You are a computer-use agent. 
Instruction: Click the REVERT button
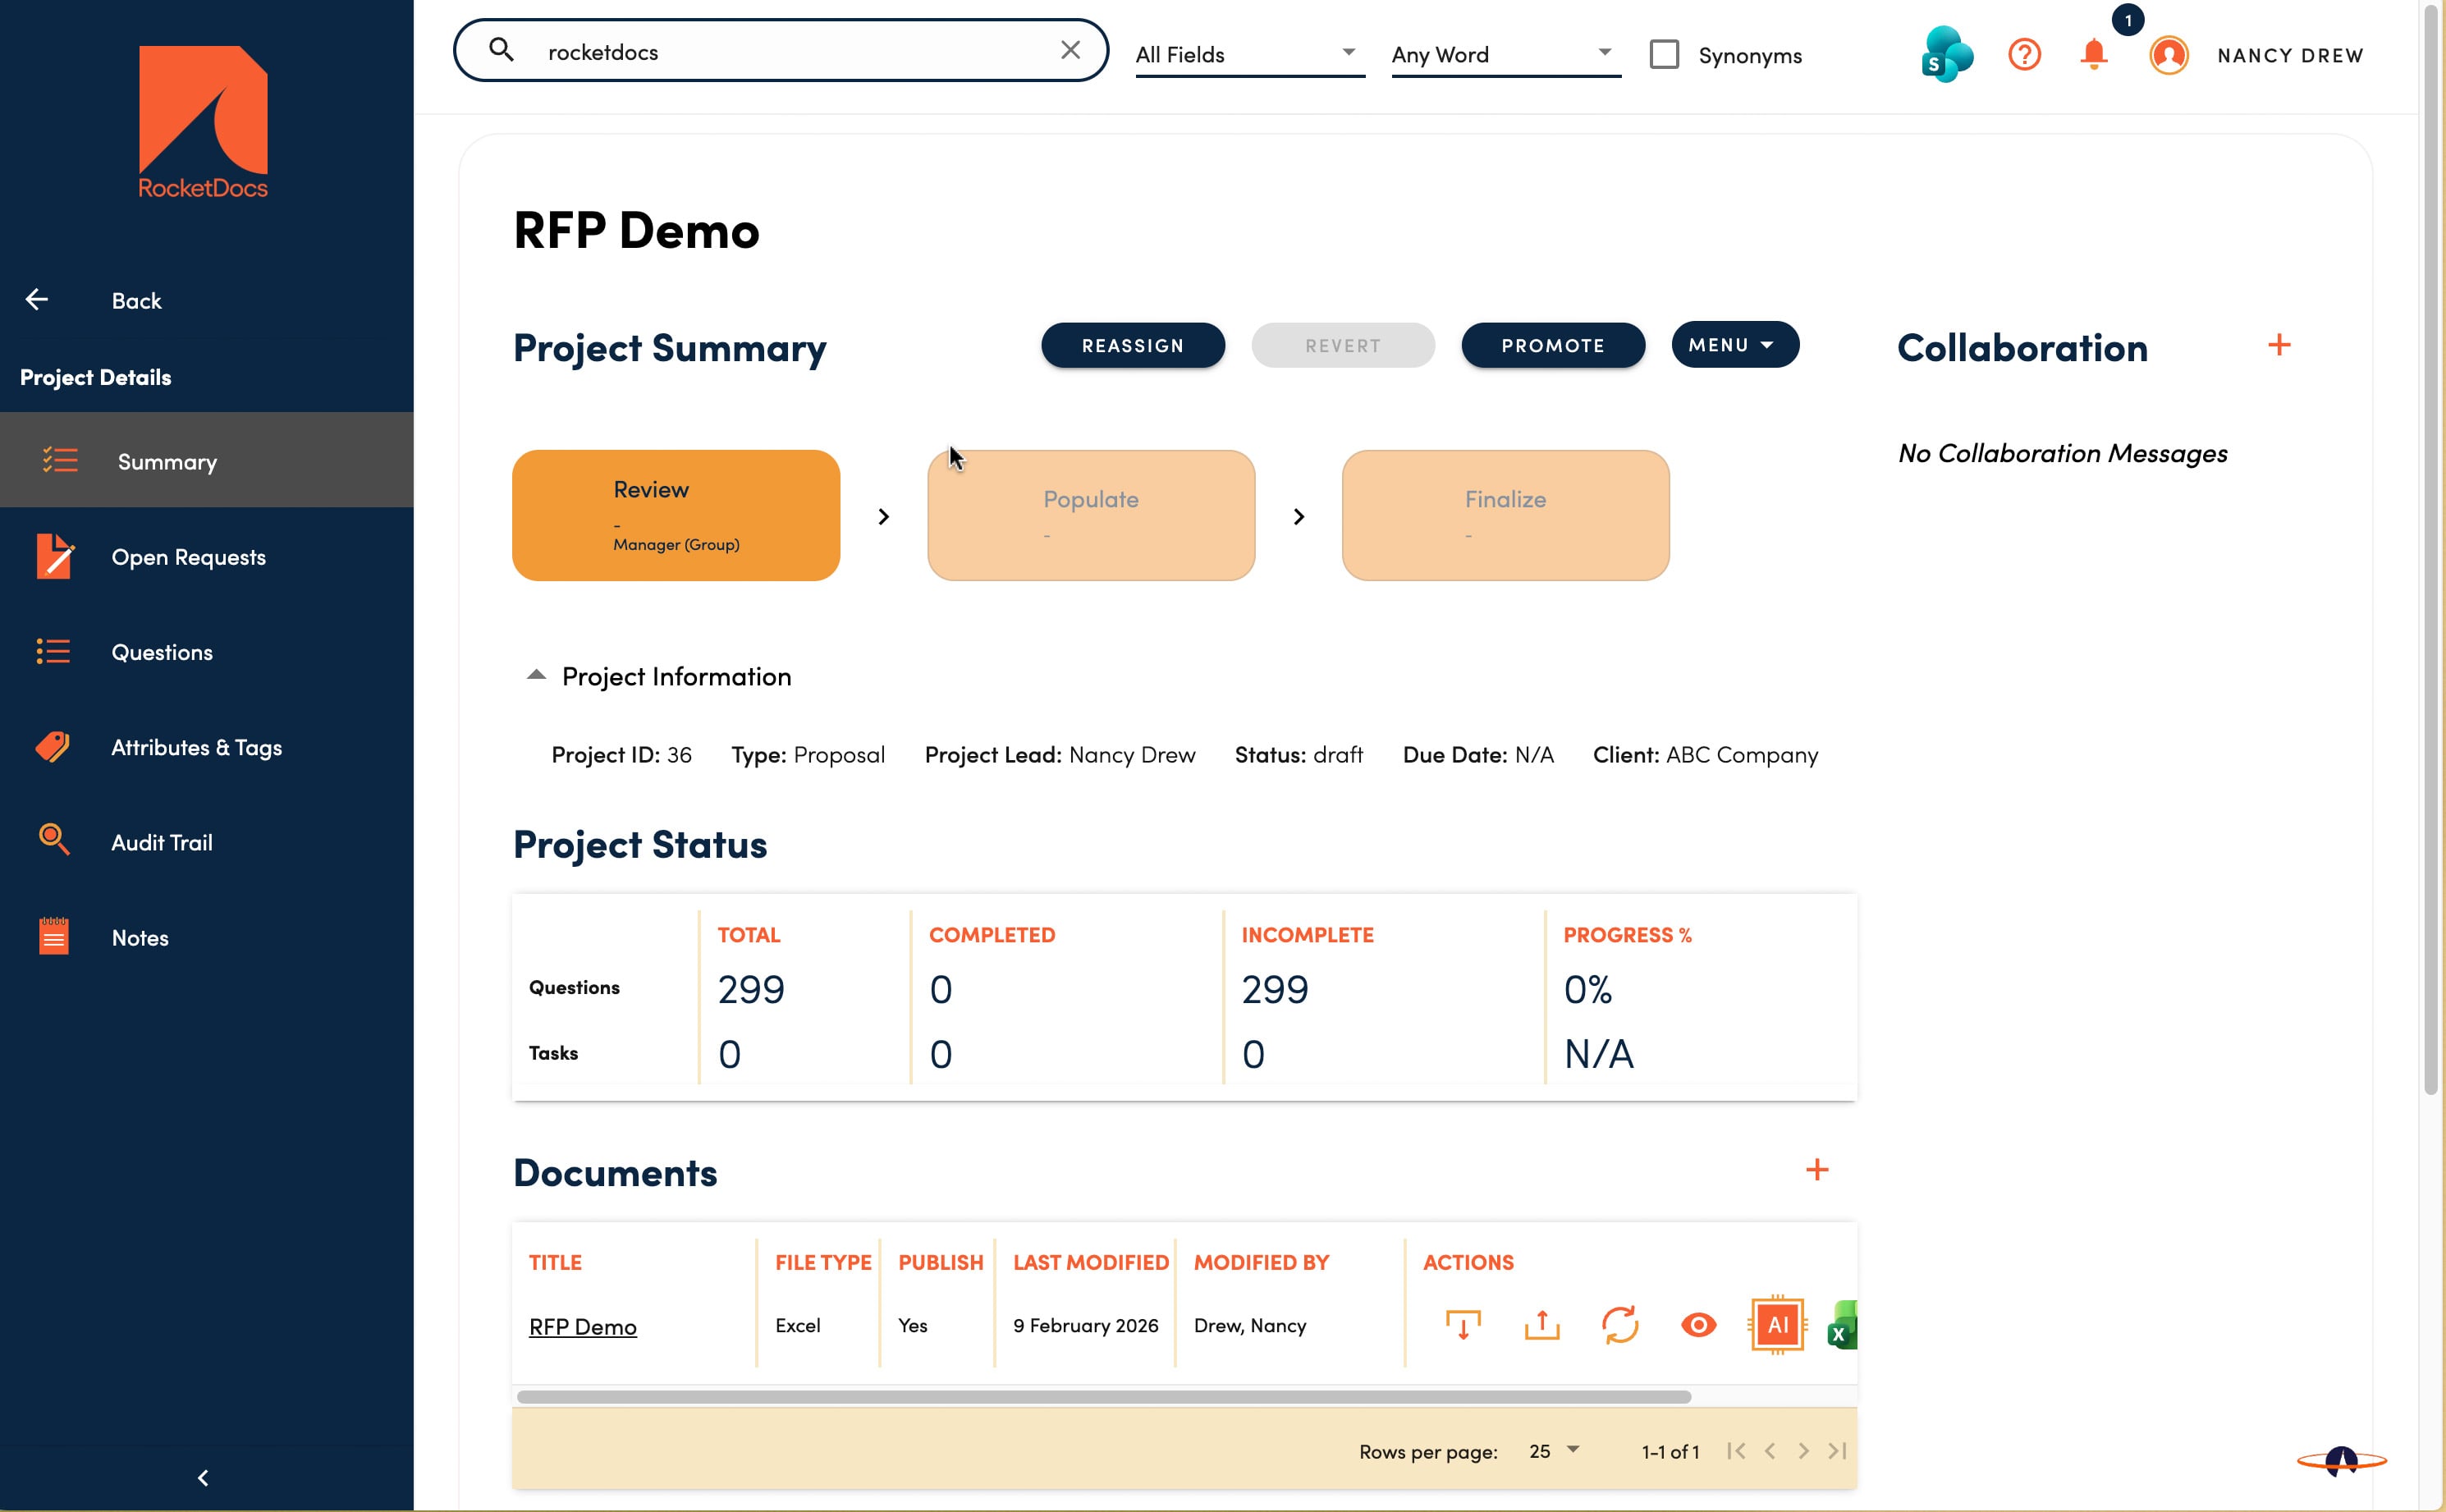[1343, 345]
